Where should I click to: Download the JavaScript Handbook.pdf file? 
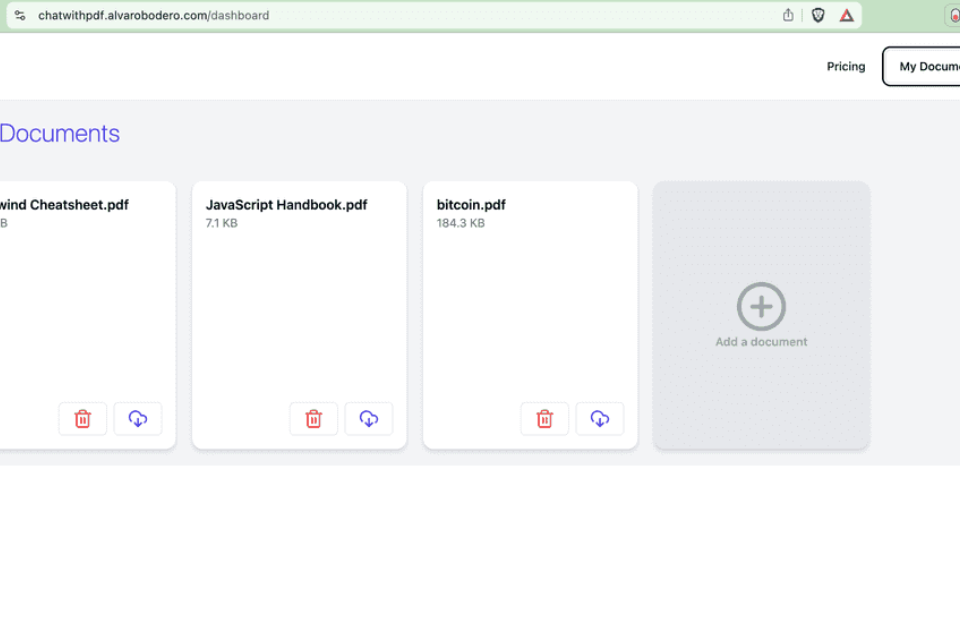[x=369, y=419]
